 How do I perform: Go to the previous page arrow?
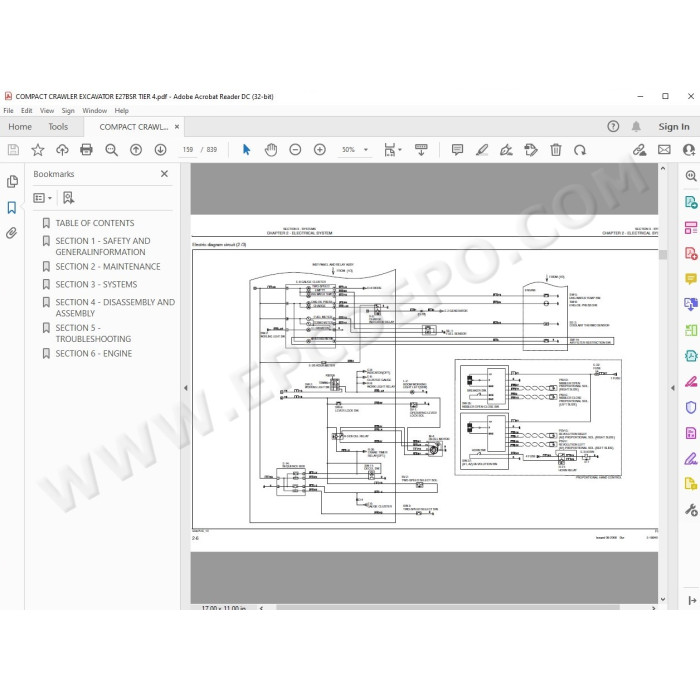(x=136, y=150)
